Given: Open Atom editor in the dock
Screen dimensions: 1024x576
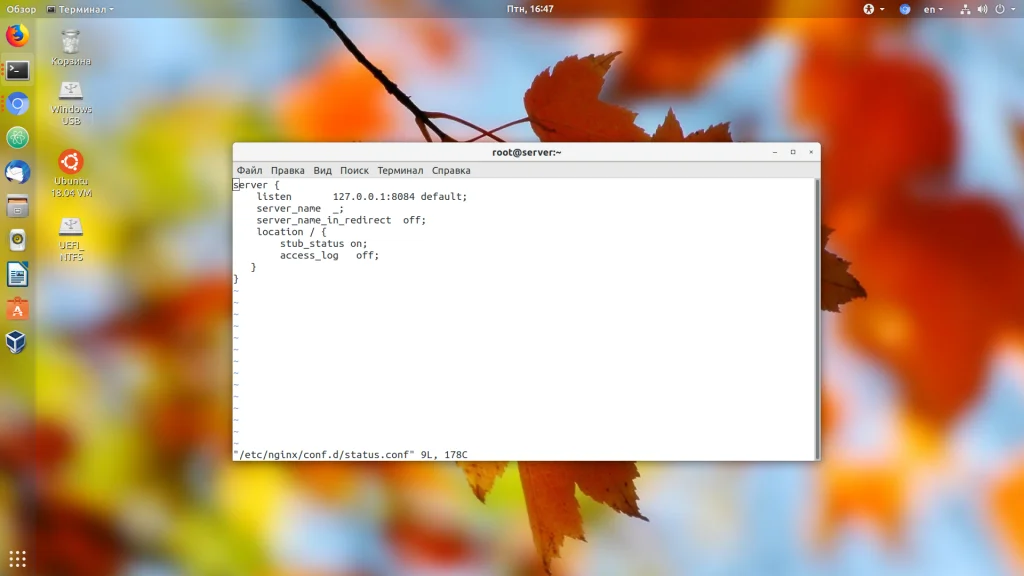Looking at the screenshot, I should coord(17,138).
